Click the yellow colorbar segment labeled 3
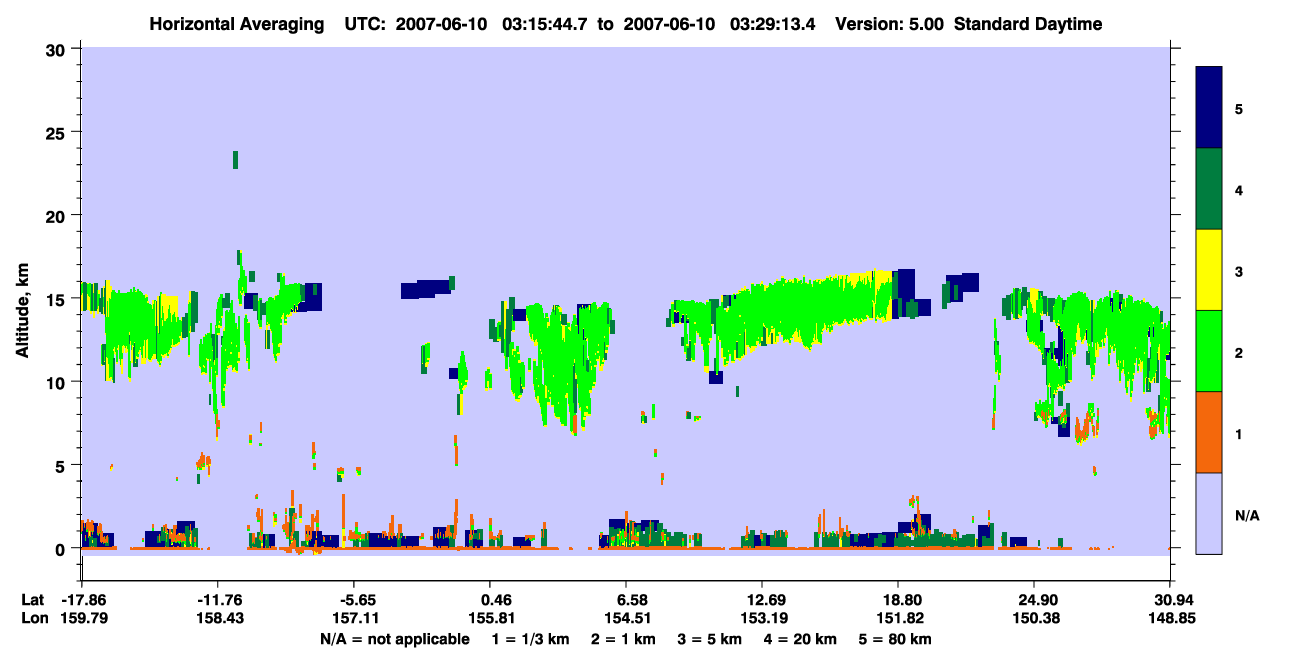The image size is (1300, 667). coord(1209,270)
